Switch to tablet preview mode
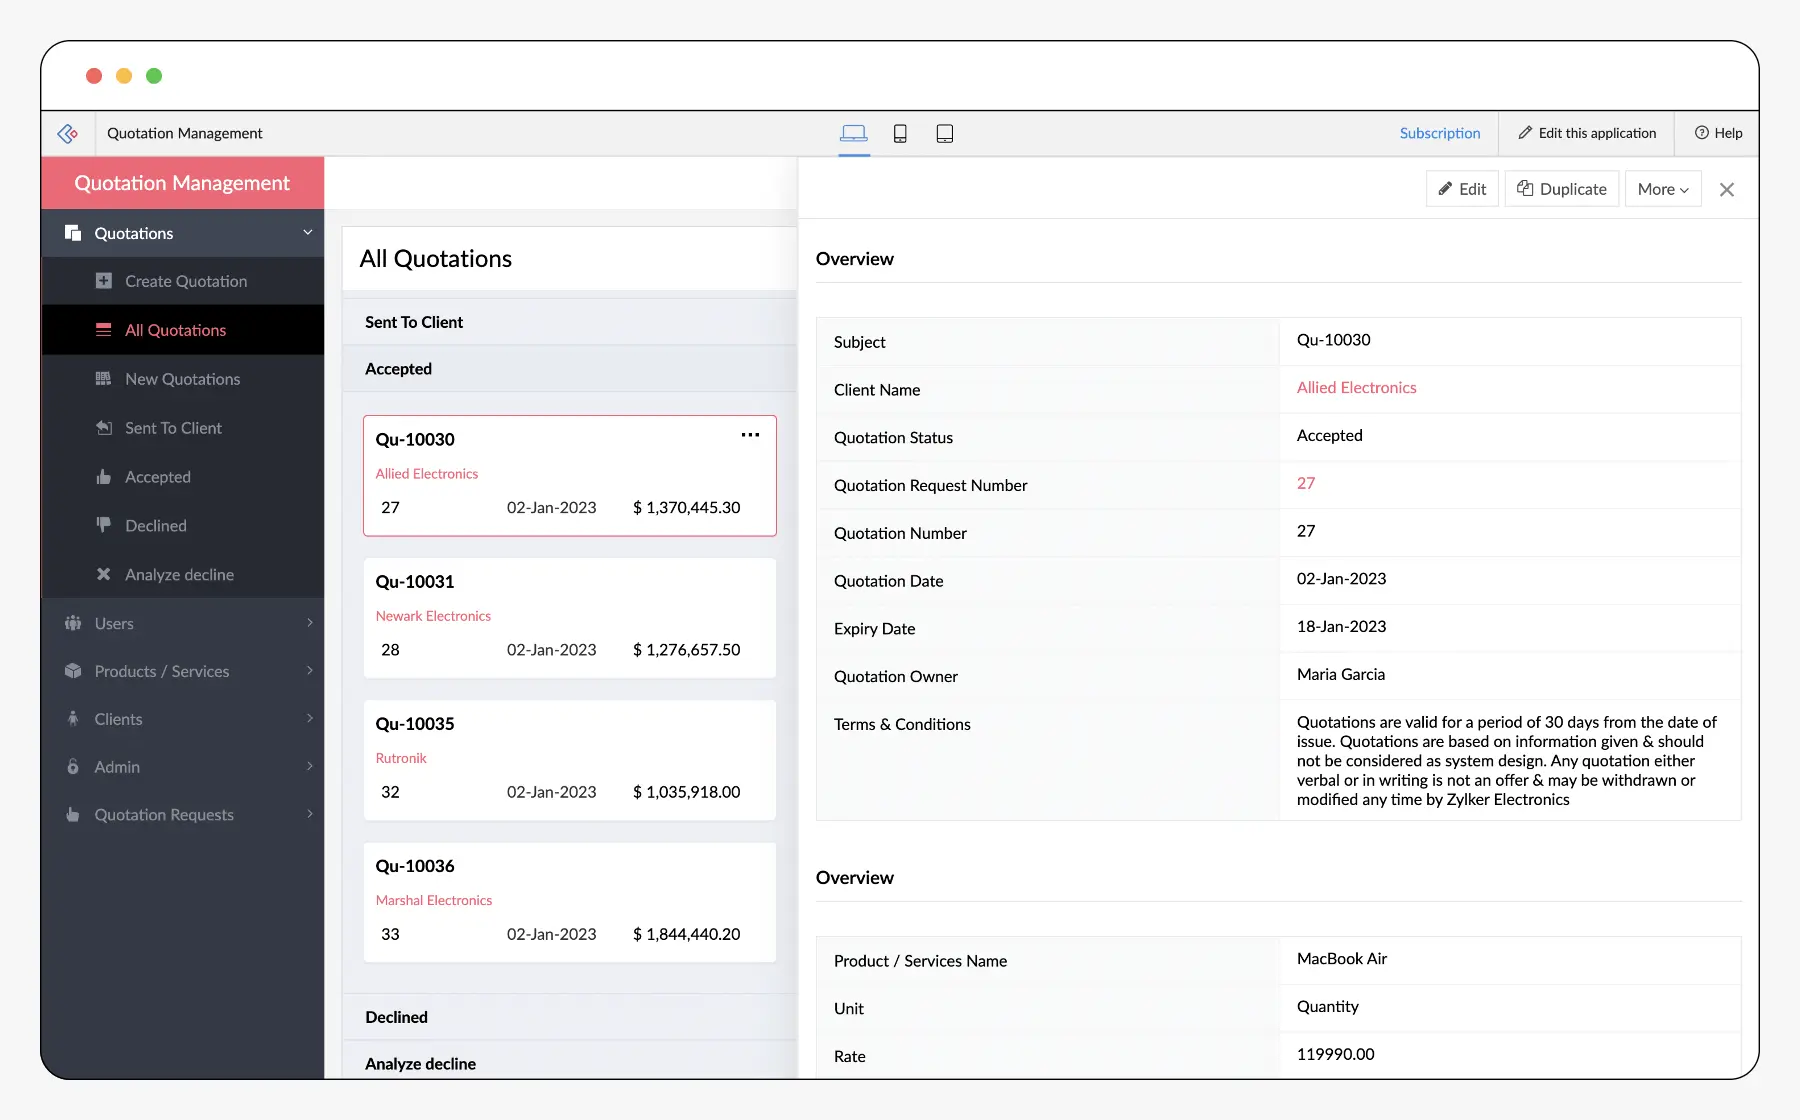 pyautogui.click(x=944, y=133)
